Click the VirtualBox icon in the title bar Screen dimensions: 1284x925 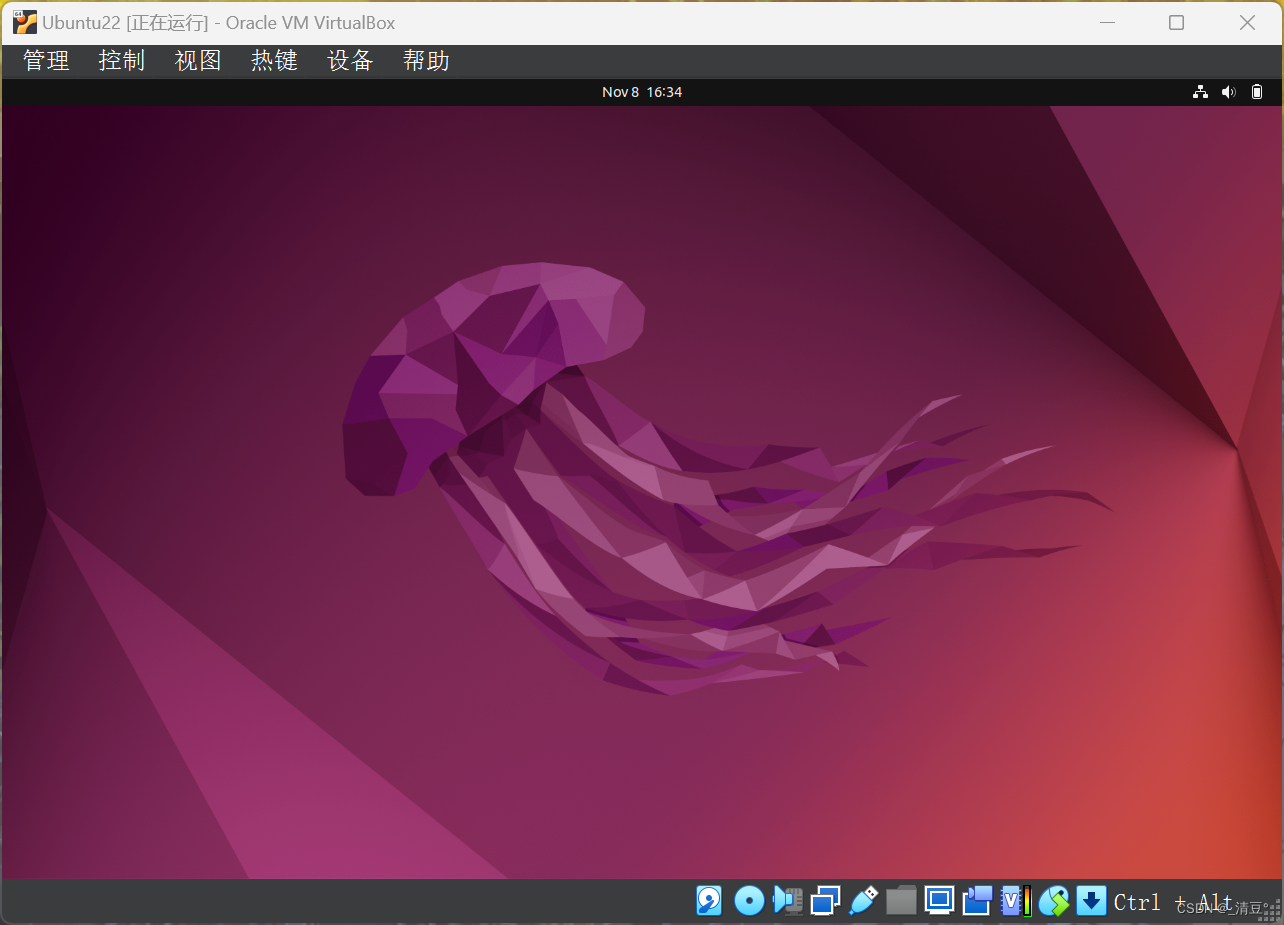click(x=25, y=22)
